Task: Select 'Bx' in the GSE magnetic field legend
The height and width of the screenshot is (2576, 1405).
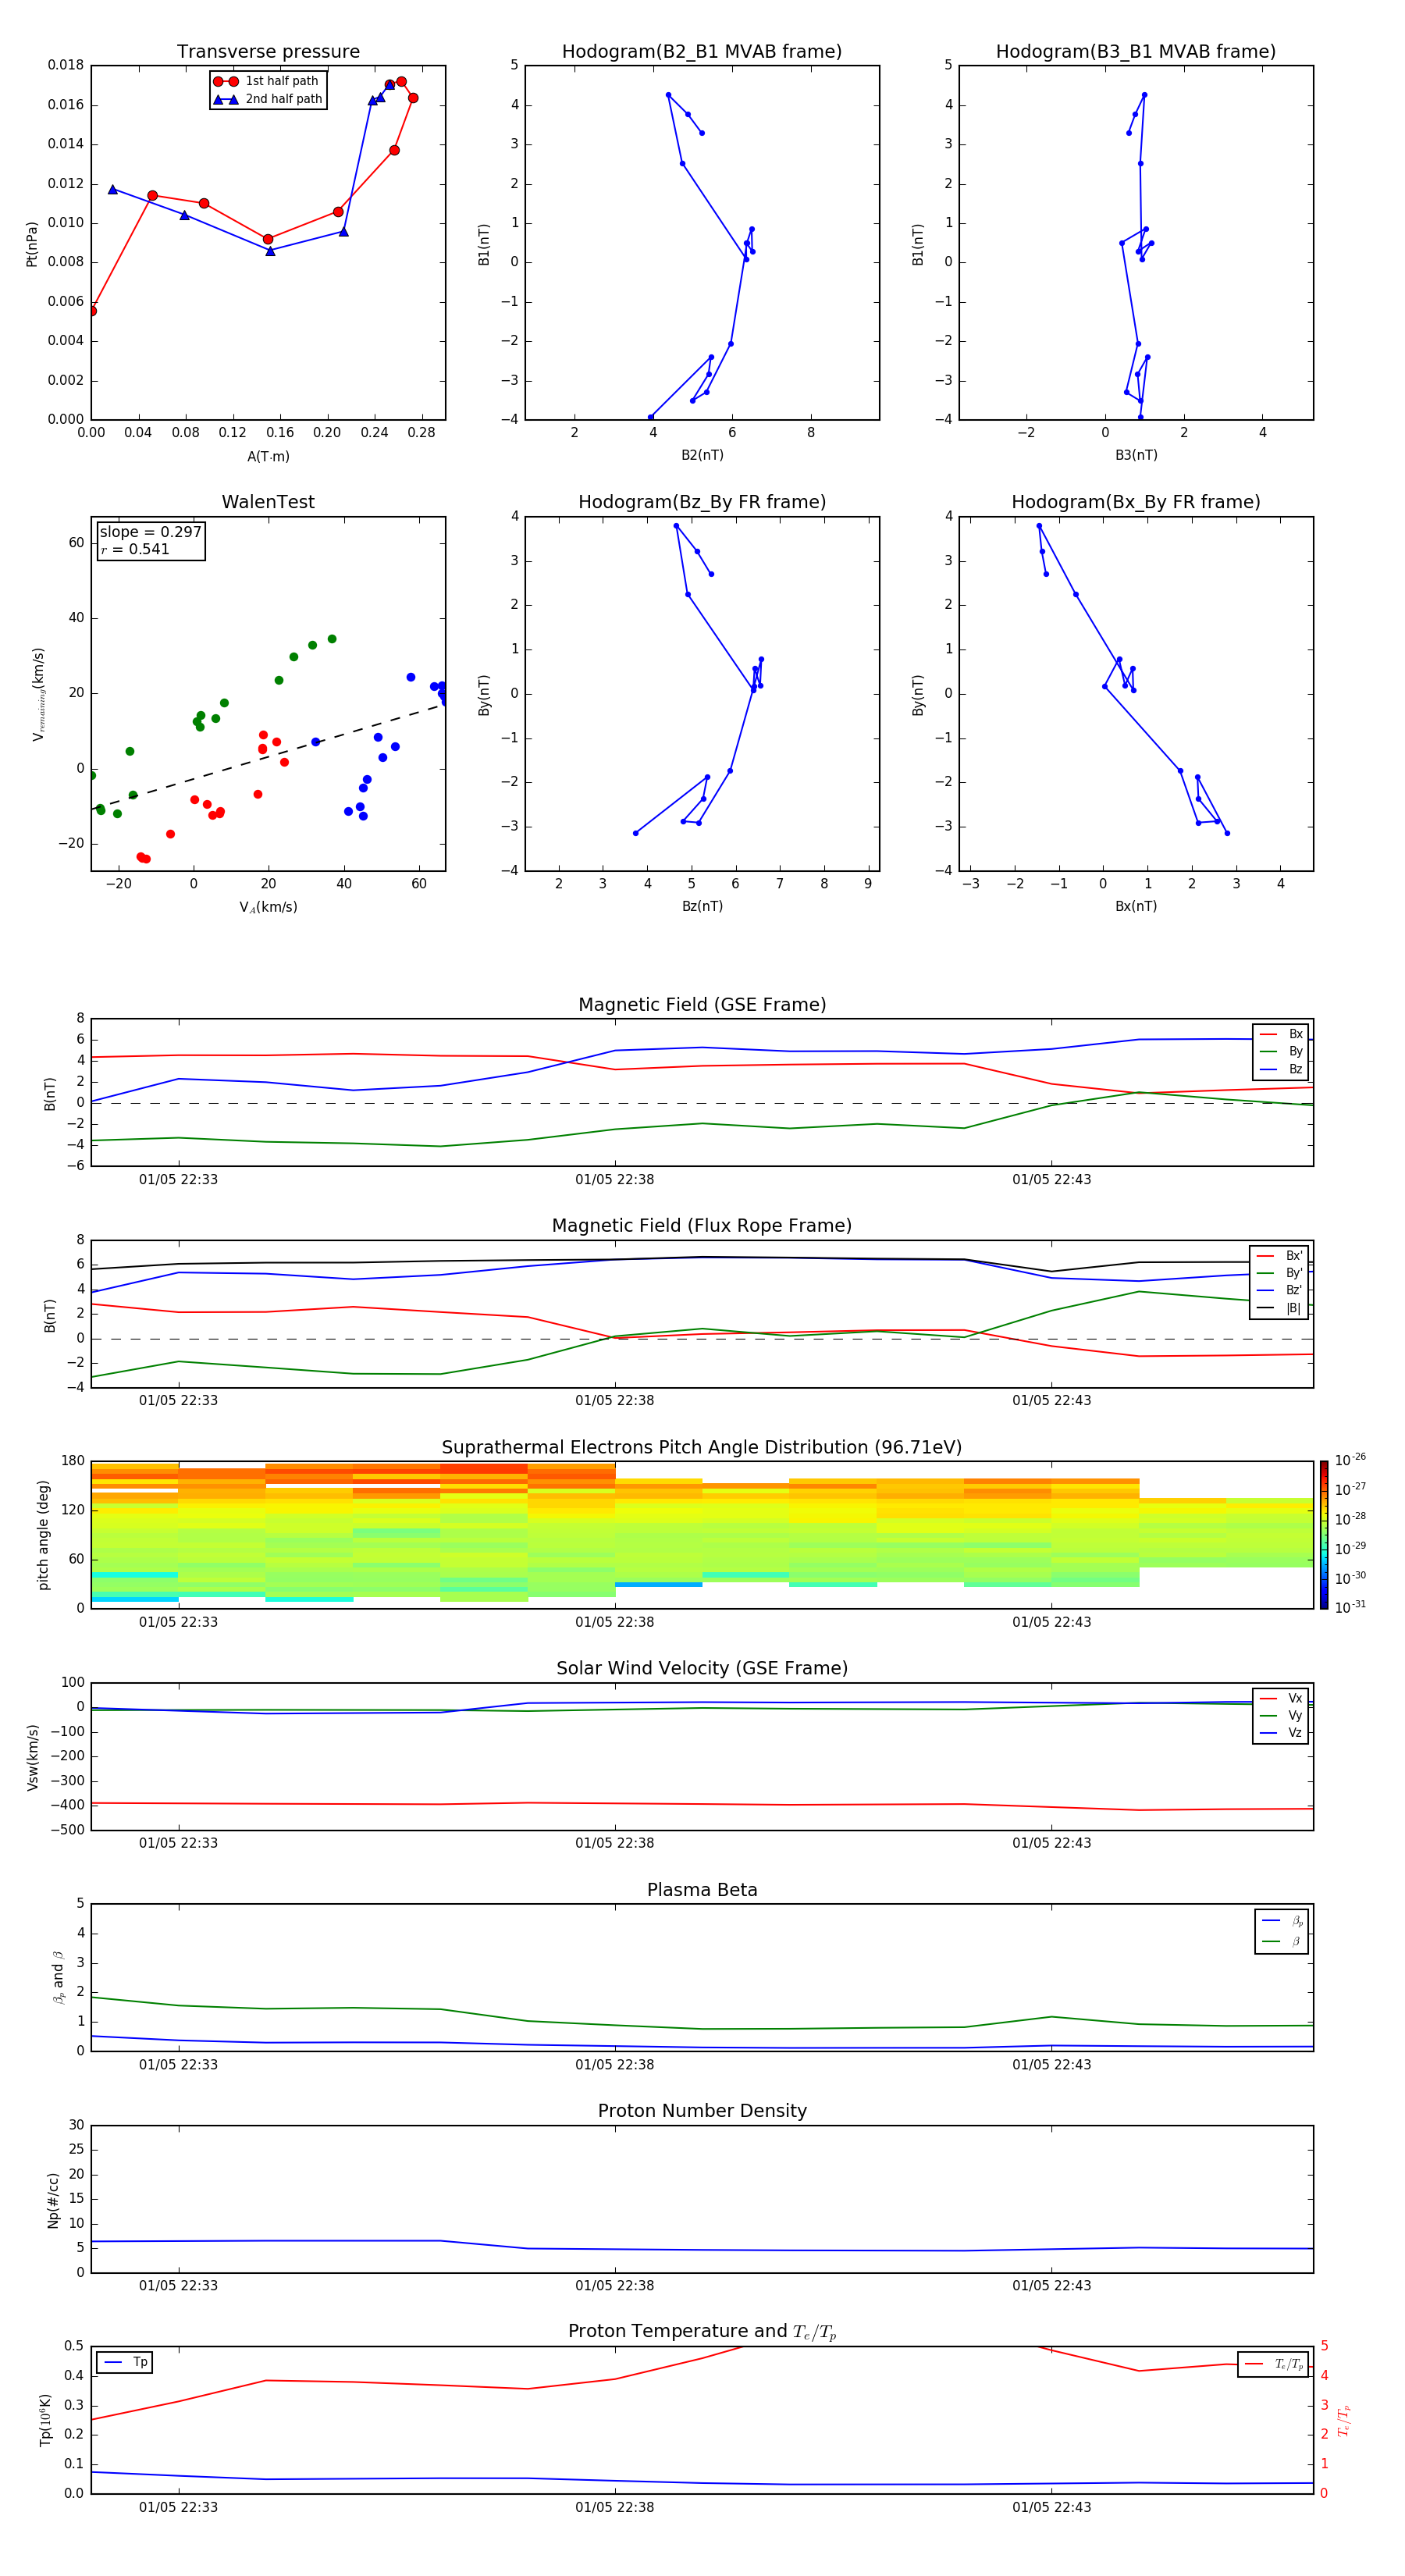Action: click(x=1281, y=1034)
